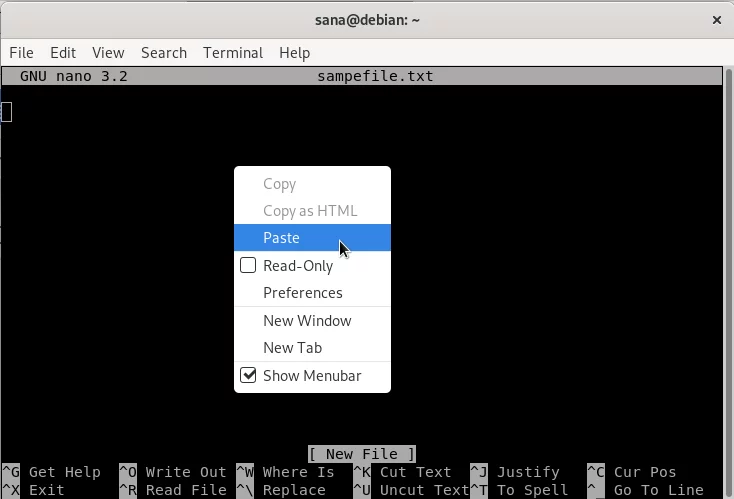Click the New File status message
Screen dimensions: 734x499
coord(362,454)
